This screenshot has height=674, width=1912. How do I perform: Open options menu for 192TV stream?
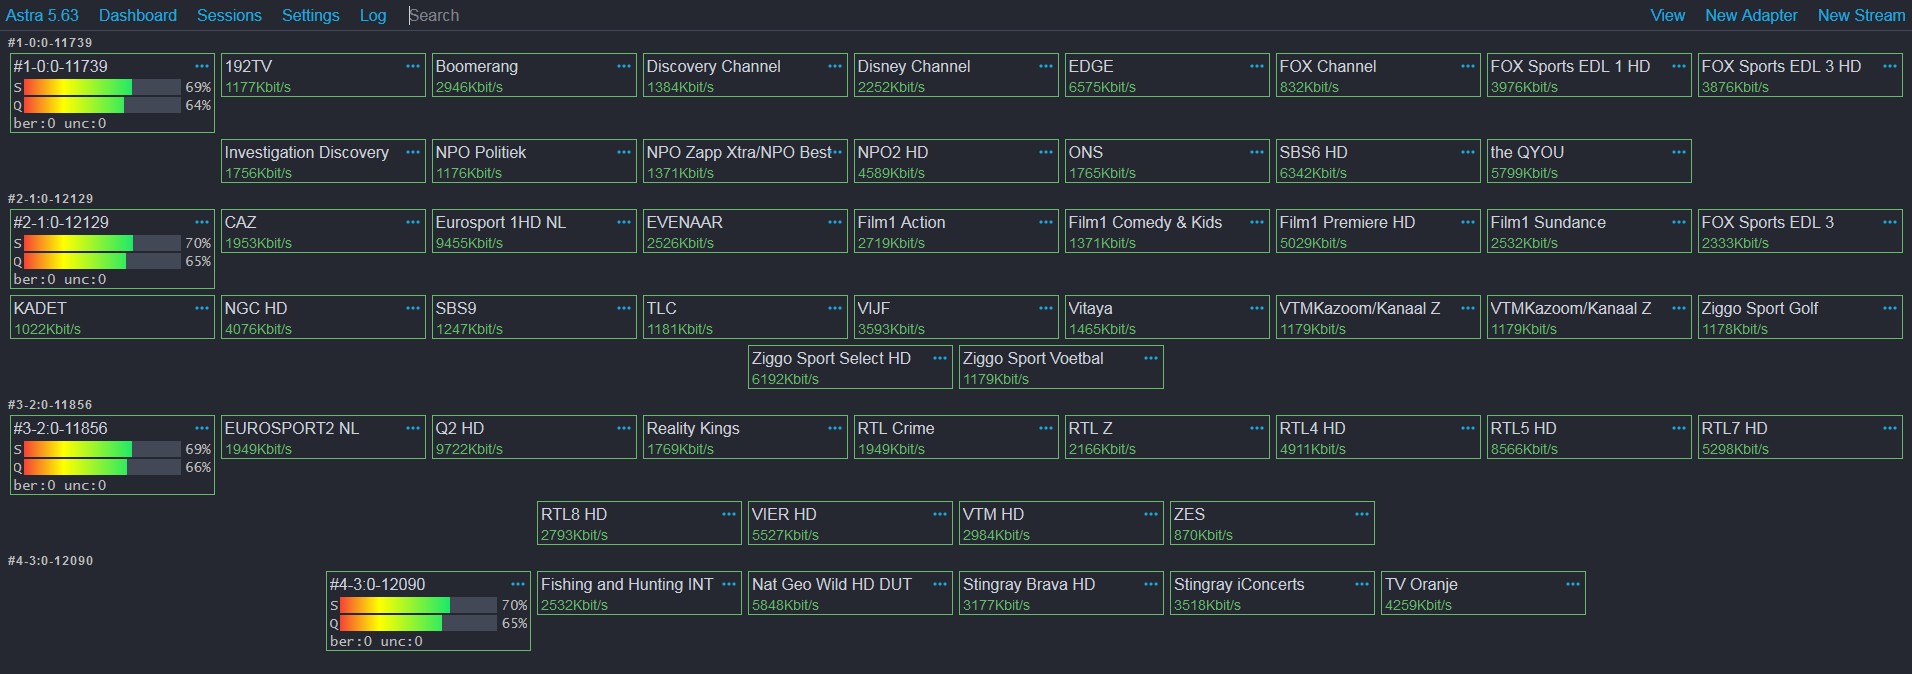tap(413, 66)
